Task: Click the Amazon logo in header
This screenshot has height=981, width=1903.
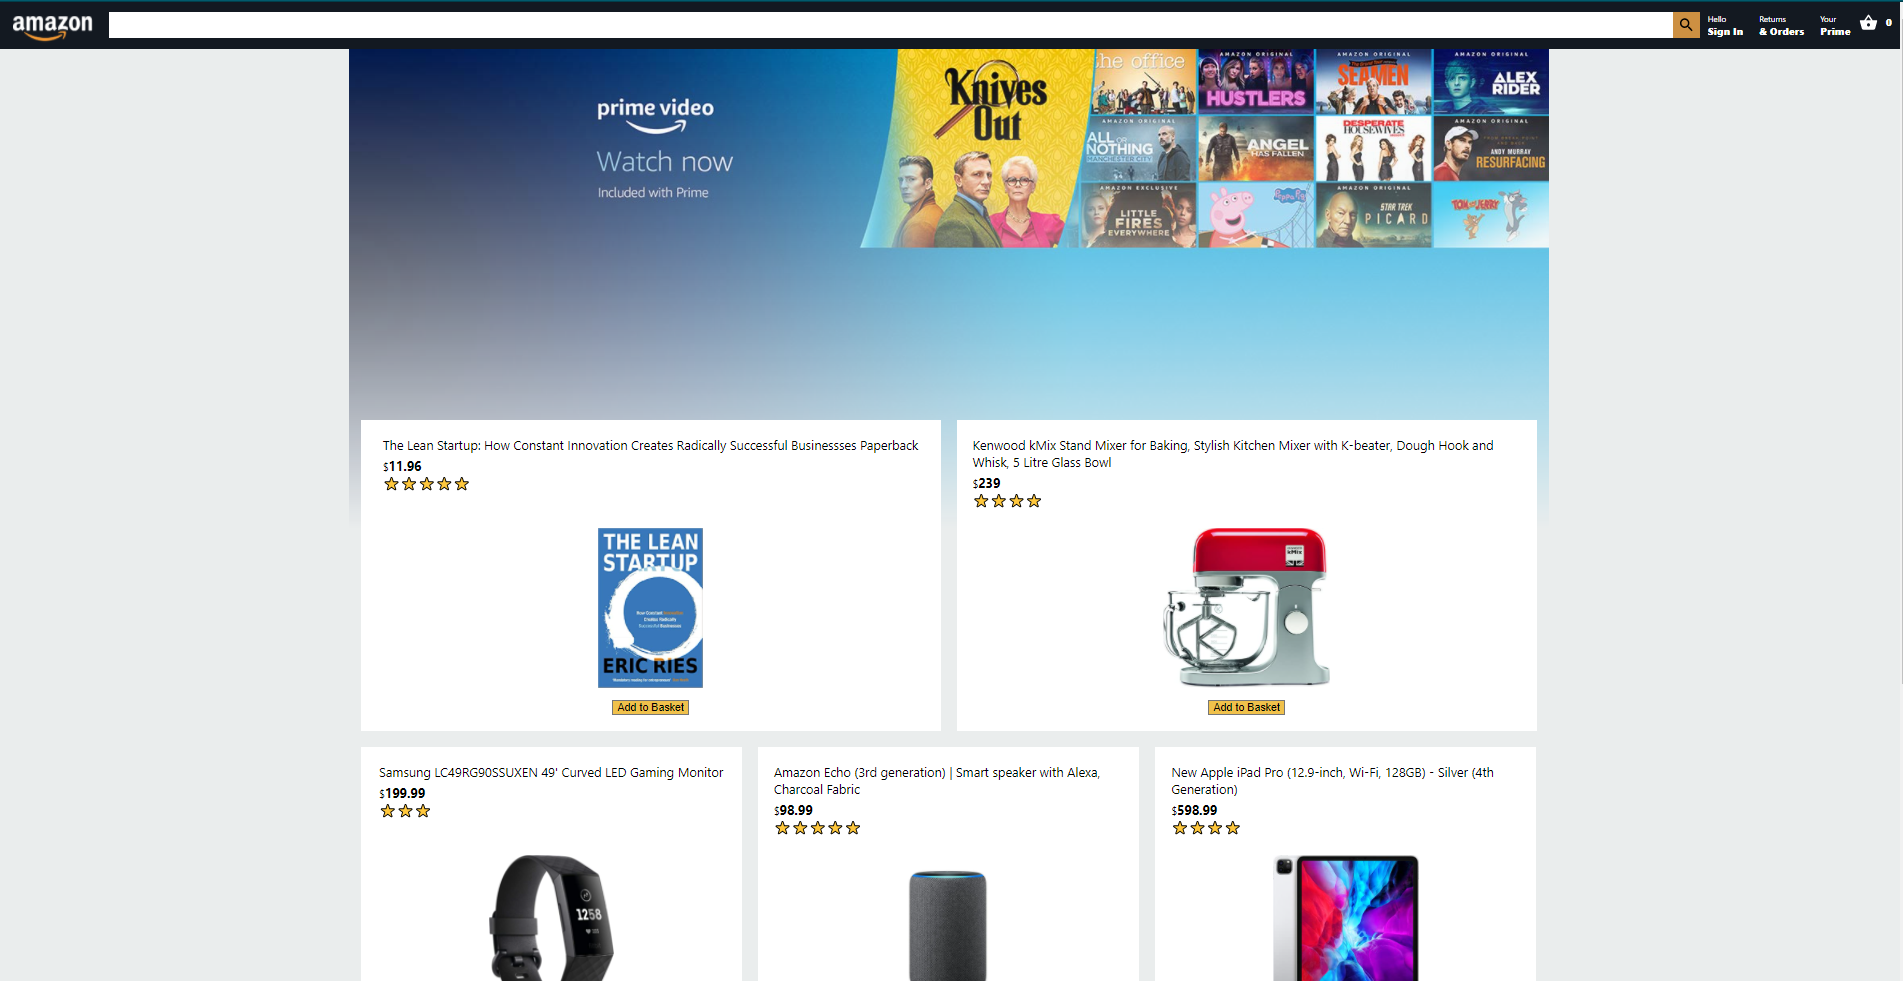Action: [x=52, y=27]
